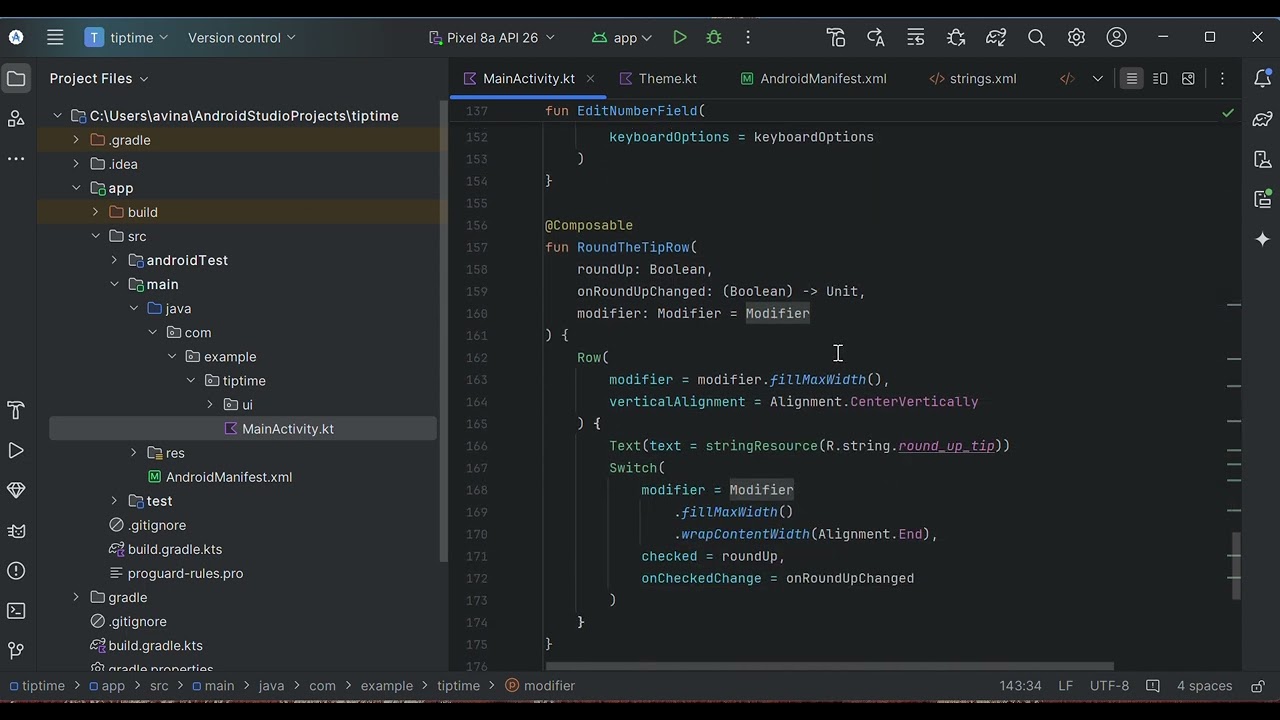Open more run actions (three dots)
Screen dimensions: 1280x720
tap(748, 38)
